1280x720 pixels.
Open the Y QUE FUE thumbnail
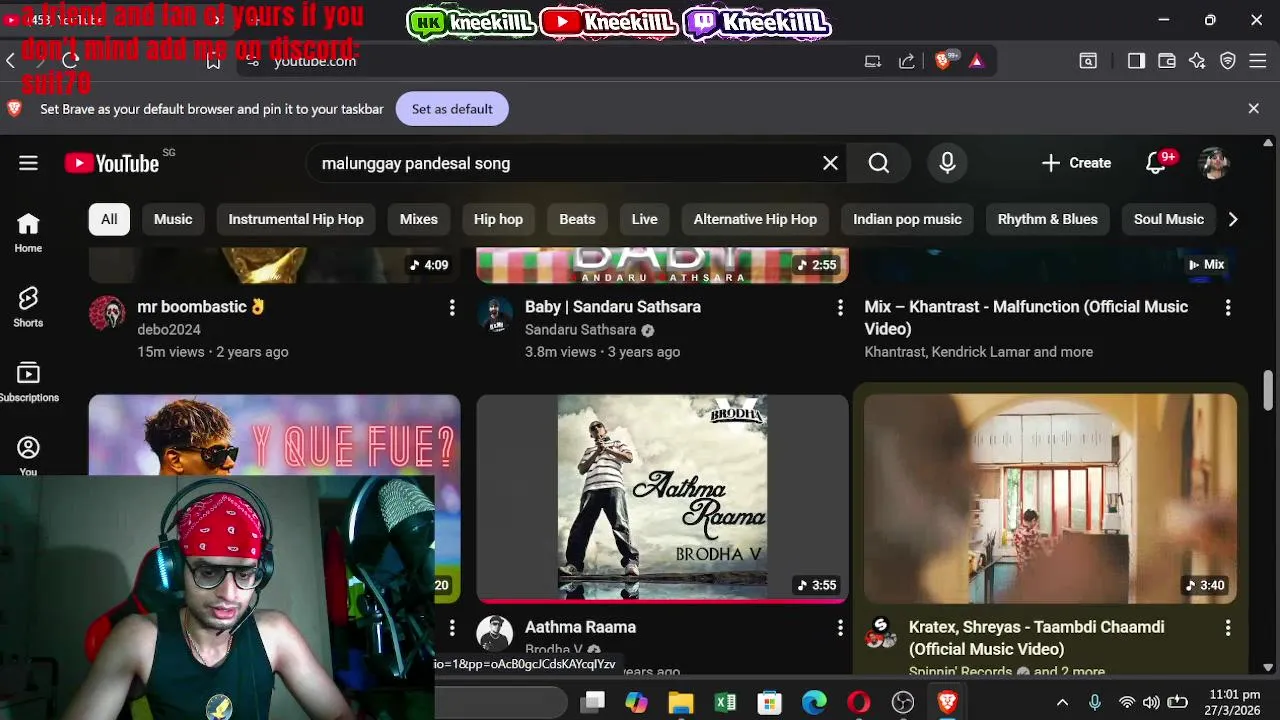pyautogui.click(x=274, y=435)
